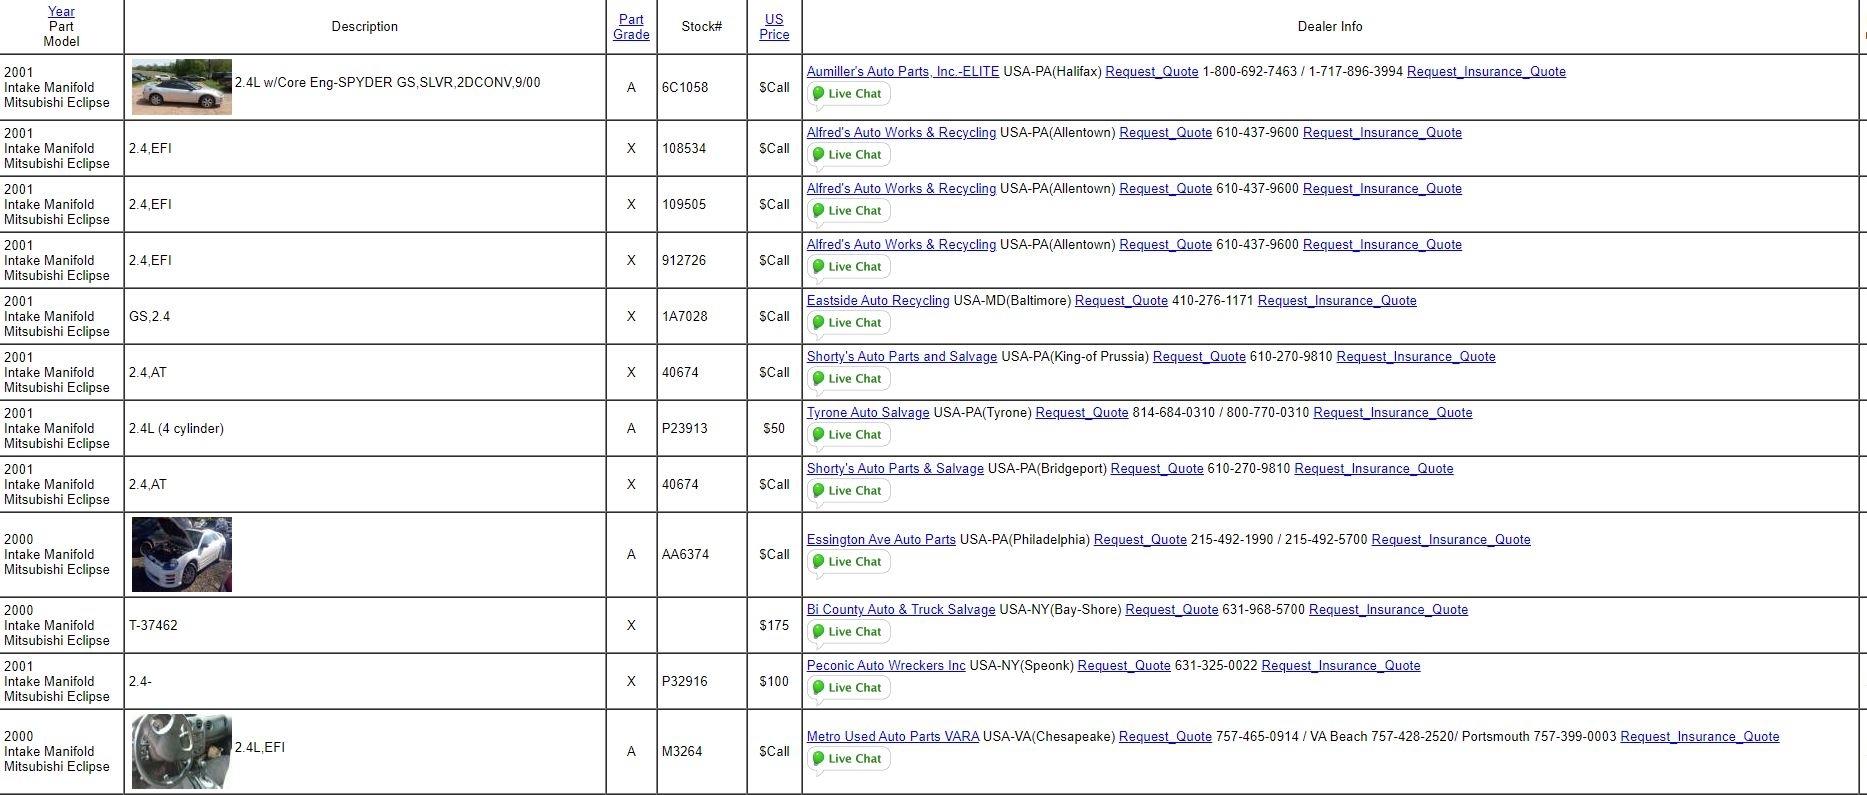1867x795 pixels.
Task: Open Peconic Auto Wreckers Inc link
Action: tap(886, 666)
